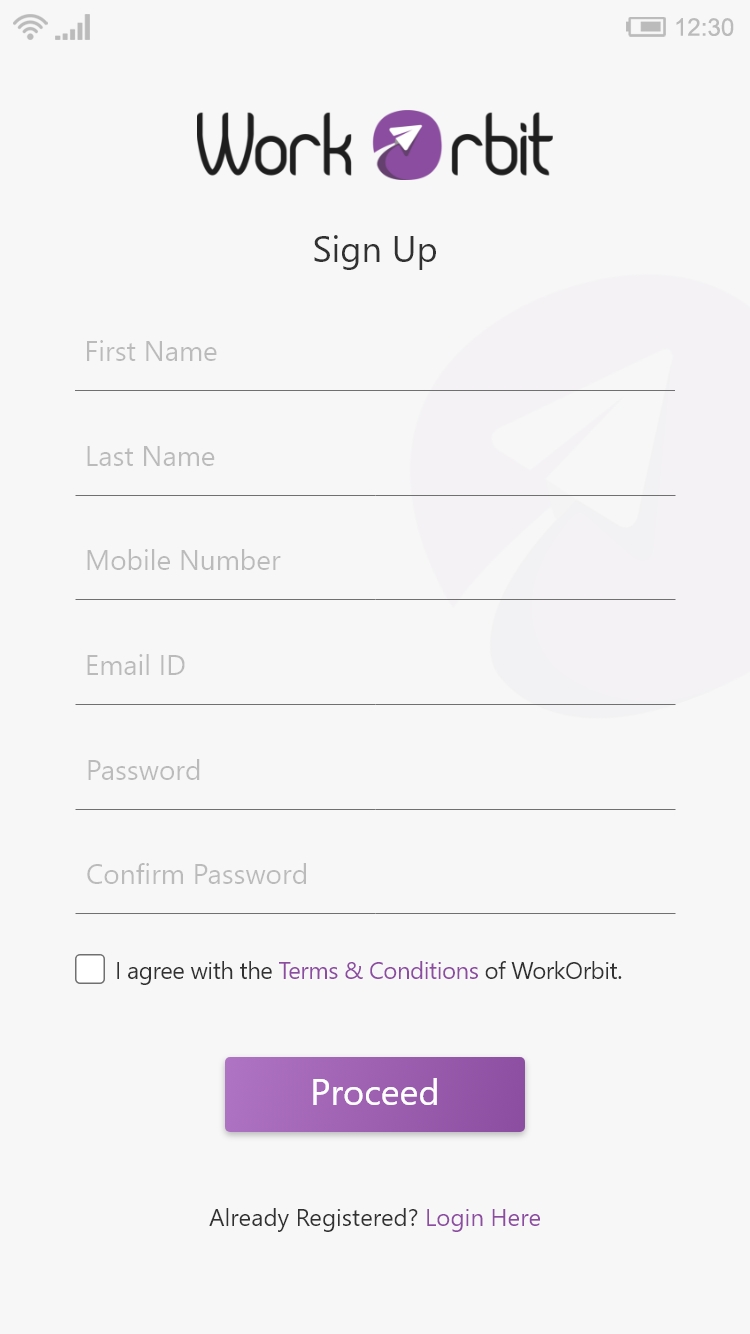750x1334 pixels.
Task: Select the Confirm Password field
Action: click(375, 875)
